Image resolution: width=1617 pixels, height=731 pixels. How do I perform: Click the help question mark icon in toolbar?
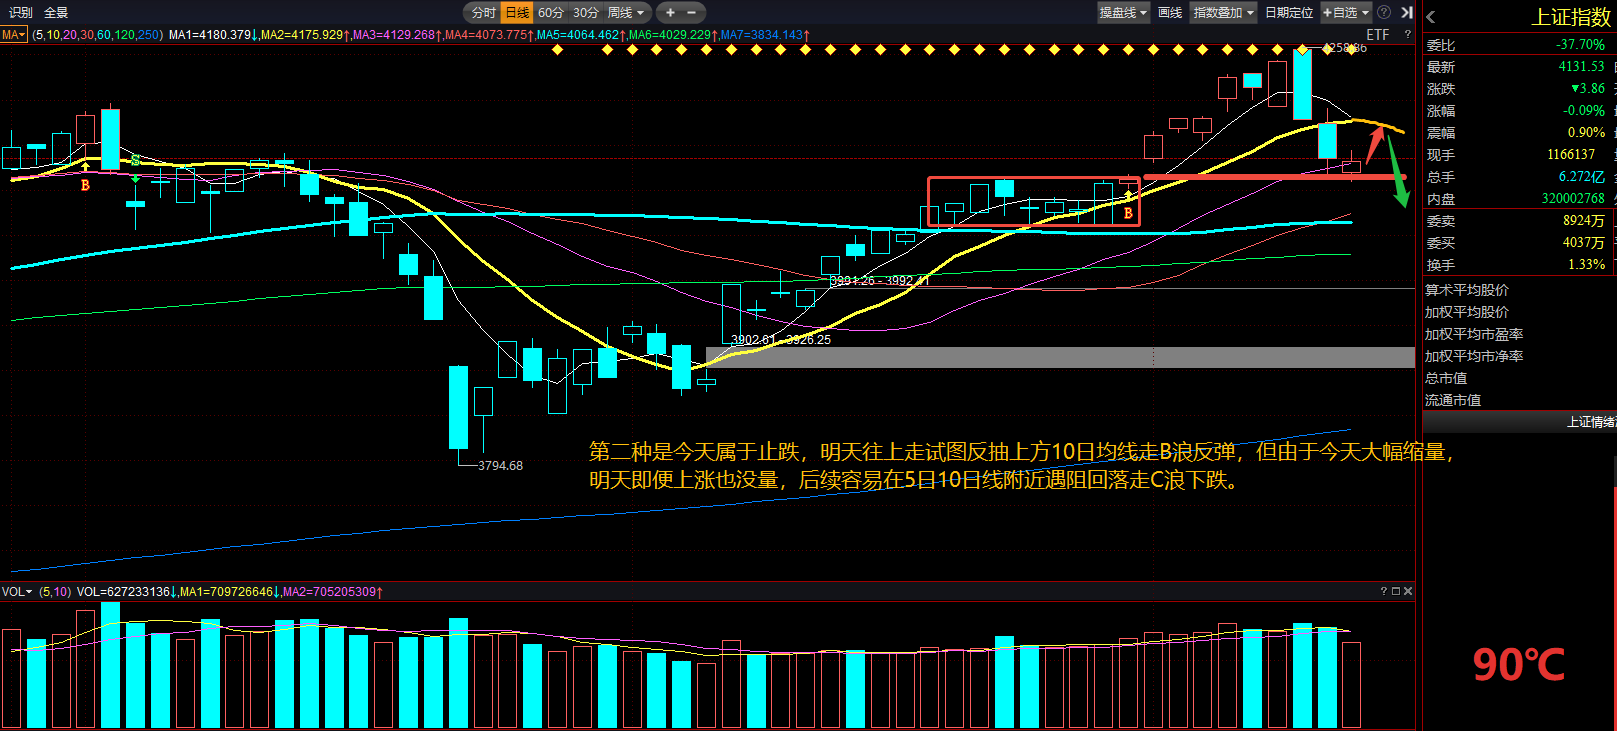pos(1384,12)
